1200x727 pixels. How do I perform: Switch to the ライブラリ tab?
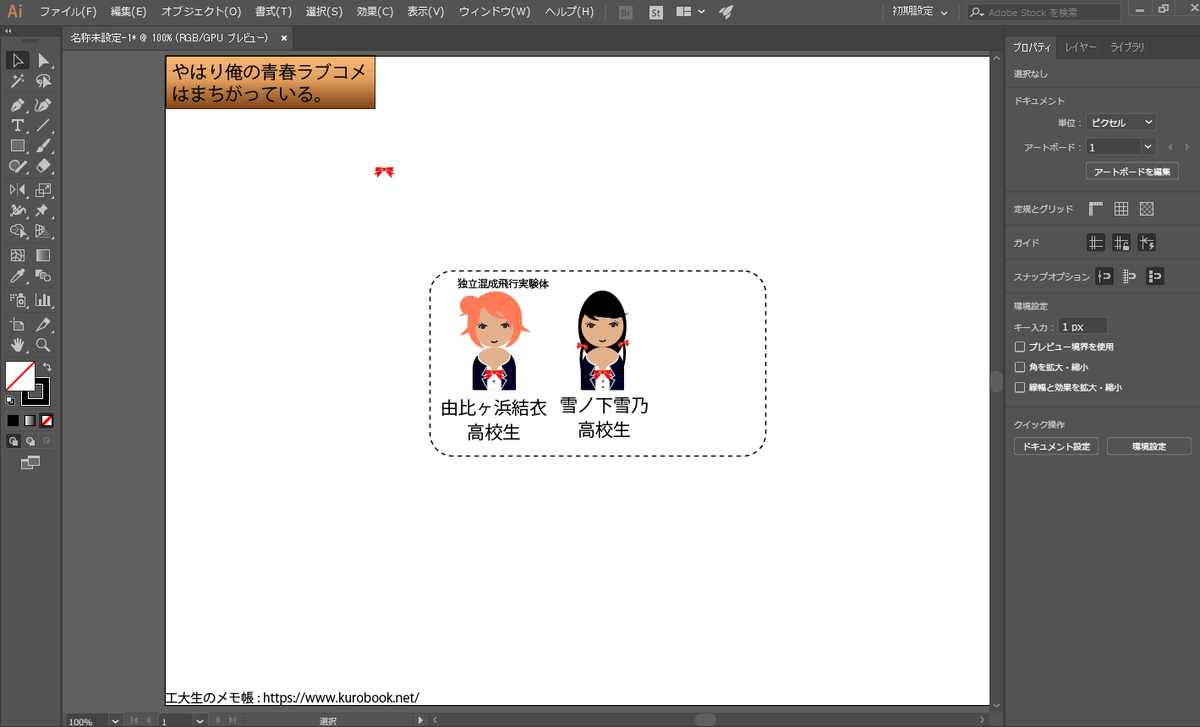[x=1127, y=47]
